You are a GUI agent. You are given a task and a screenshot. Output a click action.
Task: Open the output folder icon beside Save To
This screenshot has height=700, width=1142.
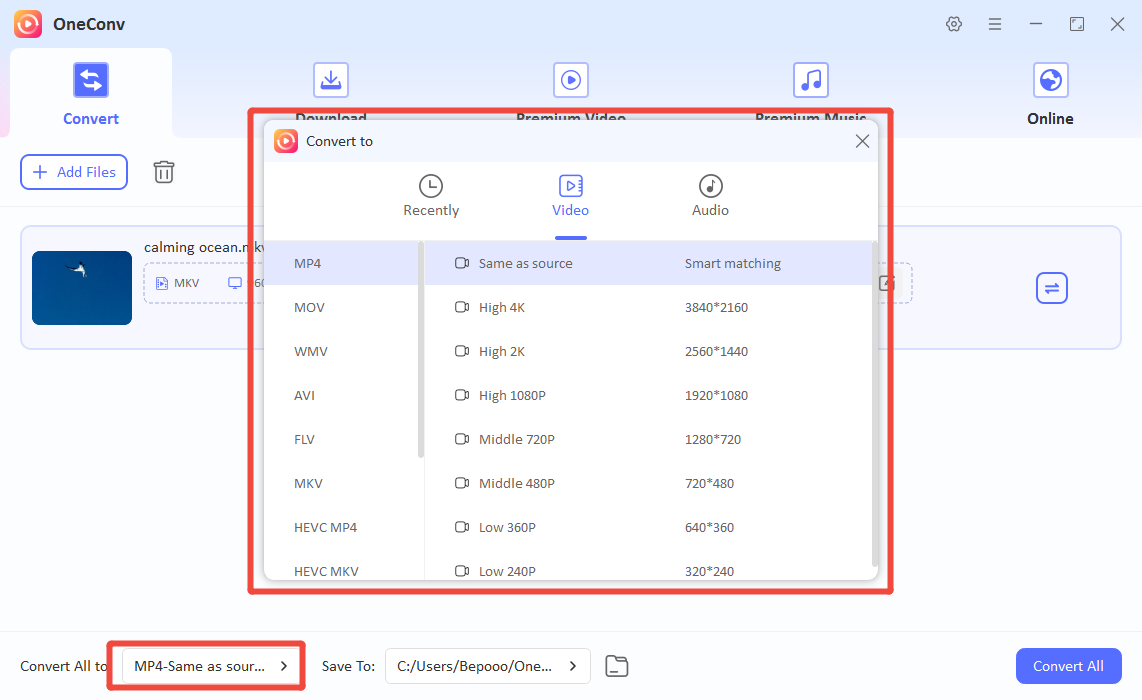point(616,665)
